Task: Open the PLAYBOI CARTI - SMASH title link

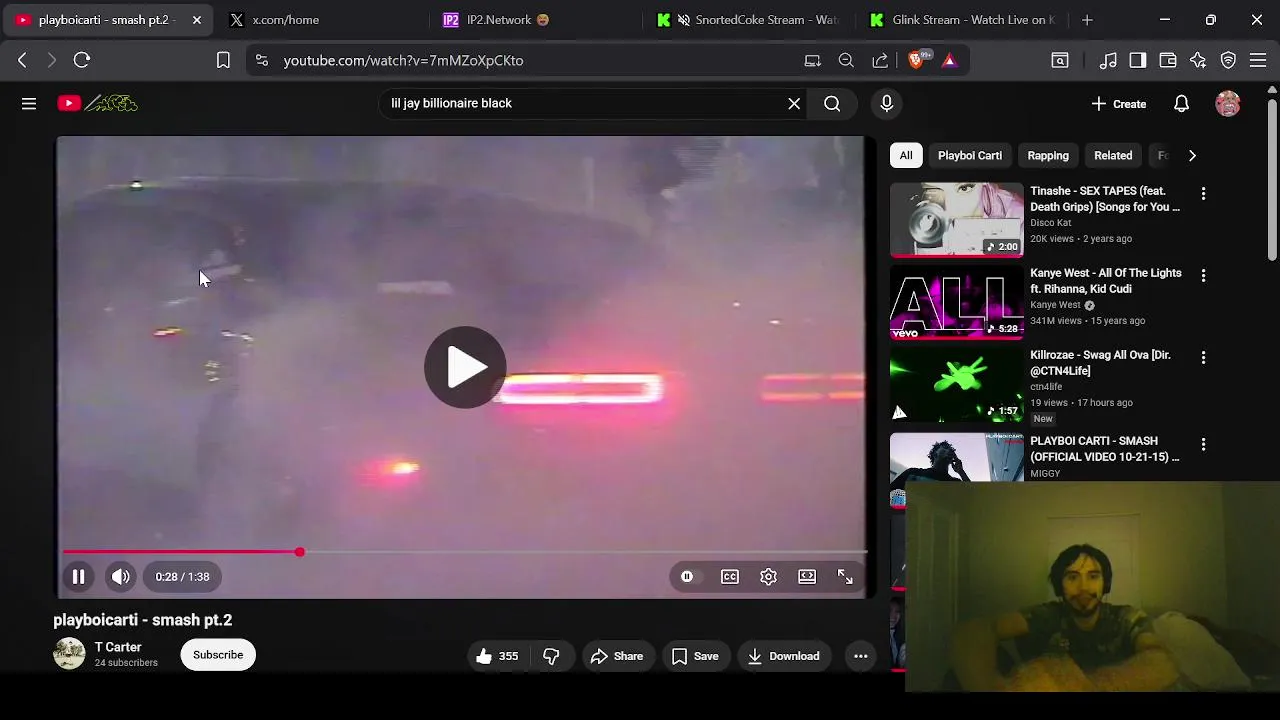Action: 1105,449
